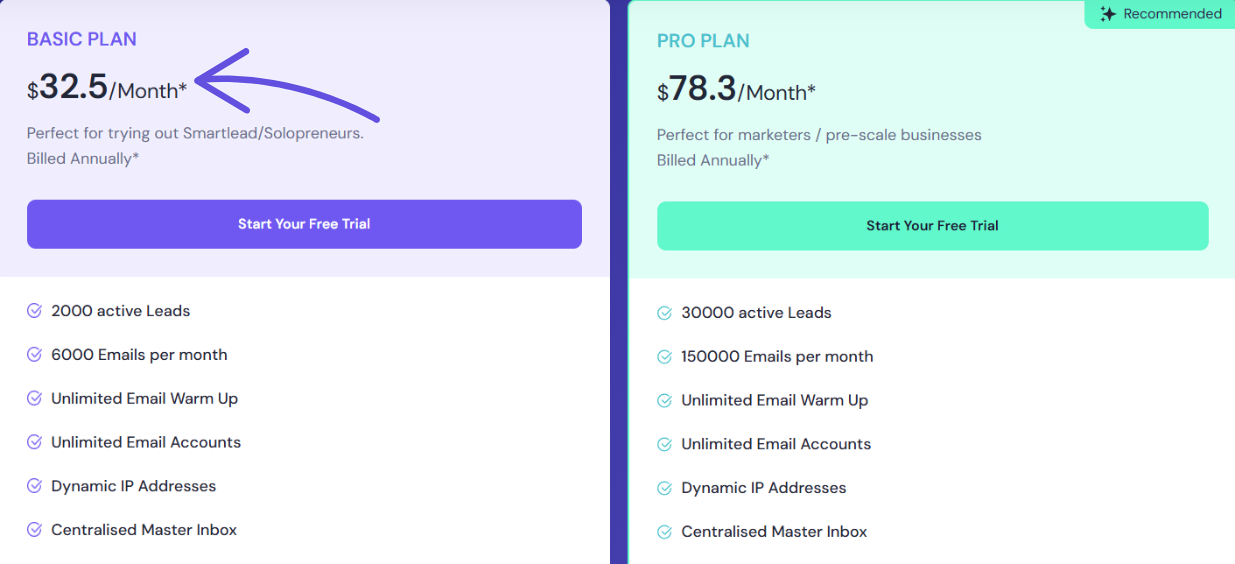Screen dimensions: 1235x564
Task: Click check icon beside 30000 active Leads
Action: click(664, 313)
